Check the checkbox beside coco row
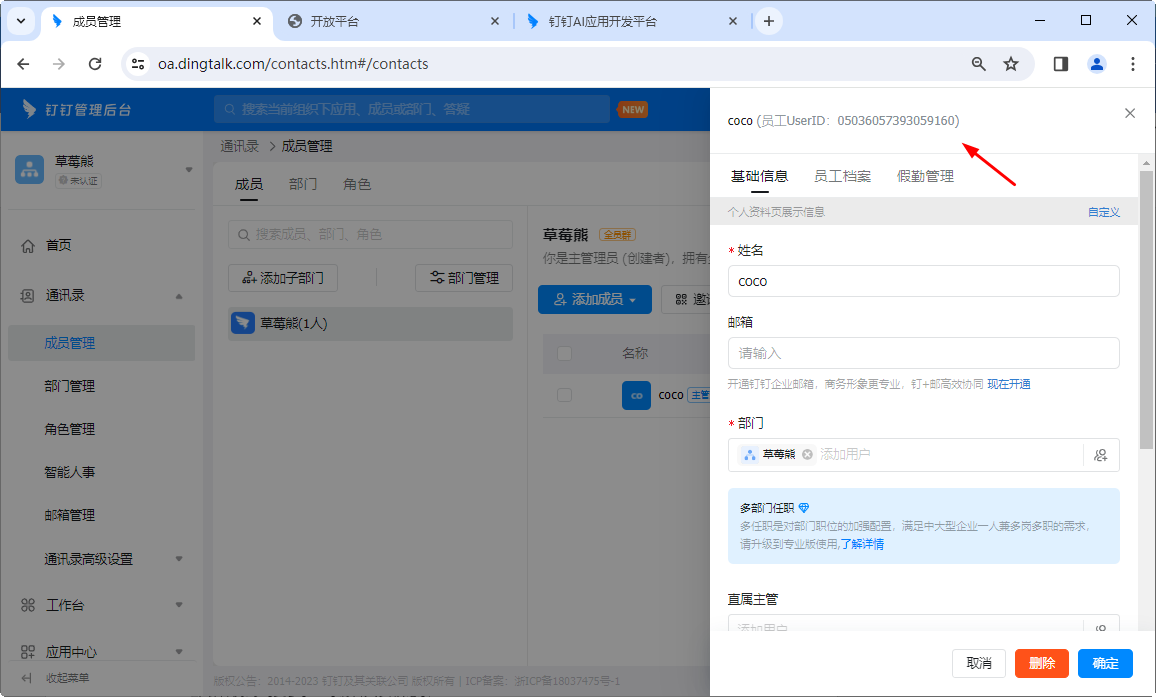The width and height of the screenshot is (1156, 697). (x=564, y=395)
